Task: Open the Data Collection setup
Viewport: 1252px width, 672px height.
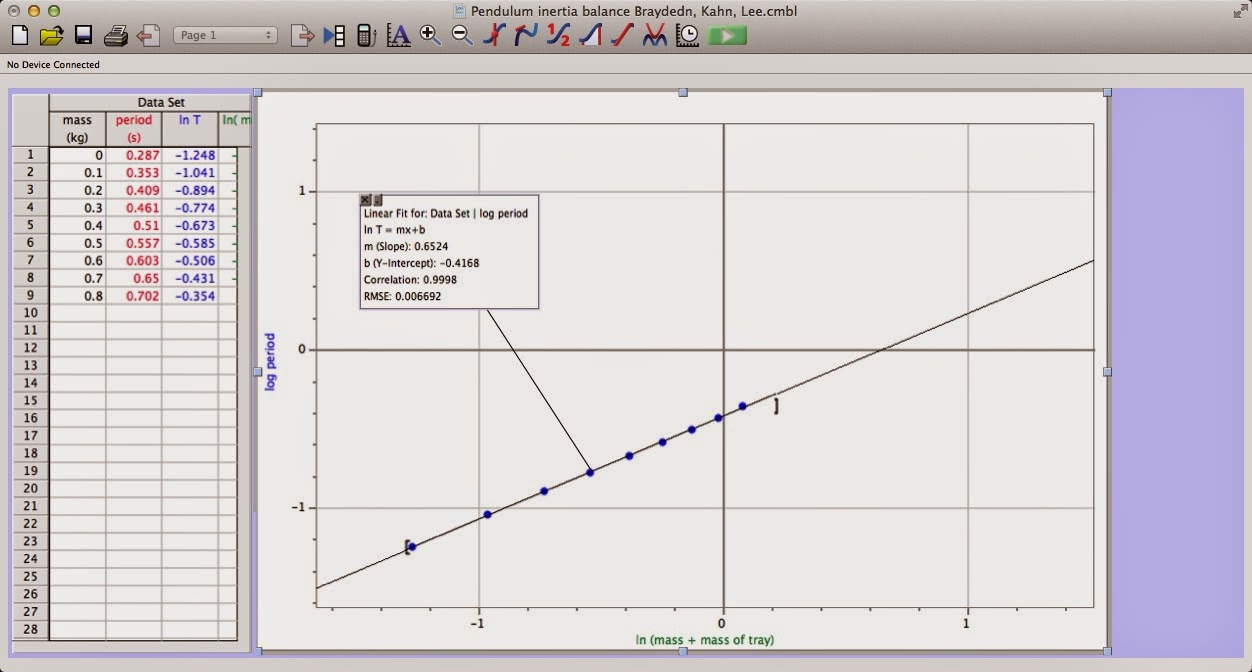Action: (686, 34)
